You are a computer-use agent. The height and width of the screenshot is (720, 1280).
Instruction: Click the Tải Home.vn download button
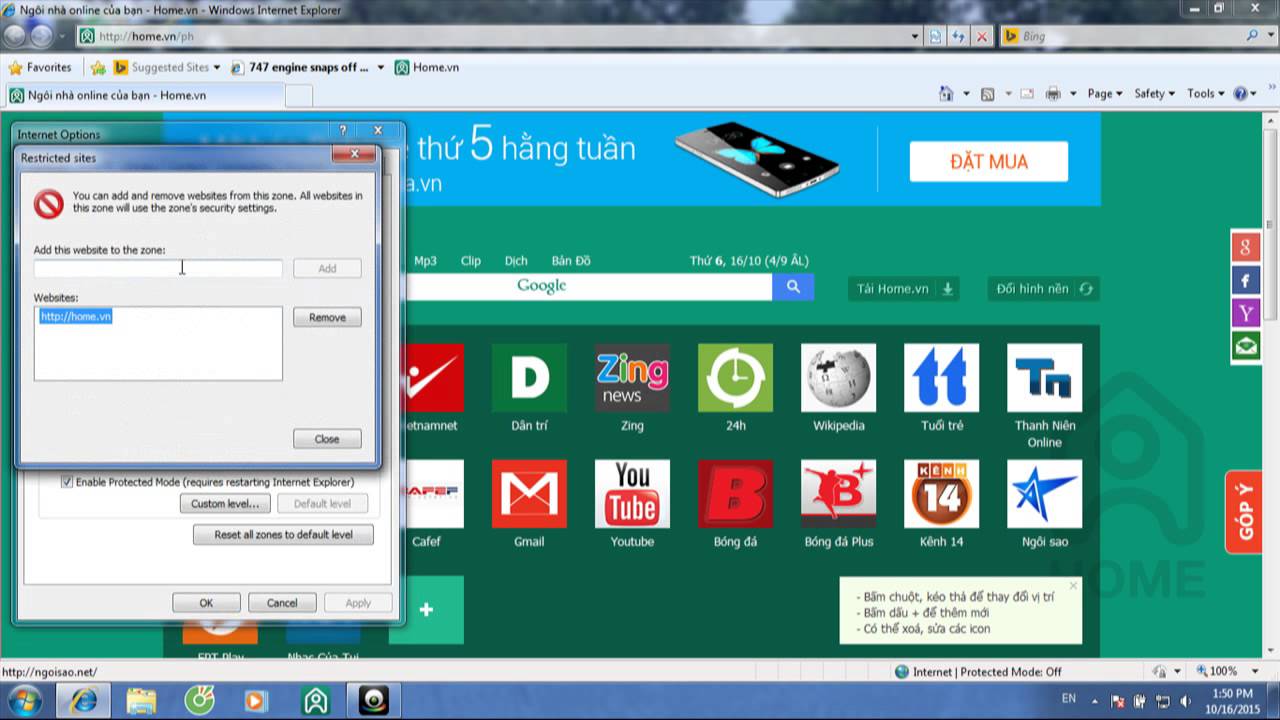(905, 288)
